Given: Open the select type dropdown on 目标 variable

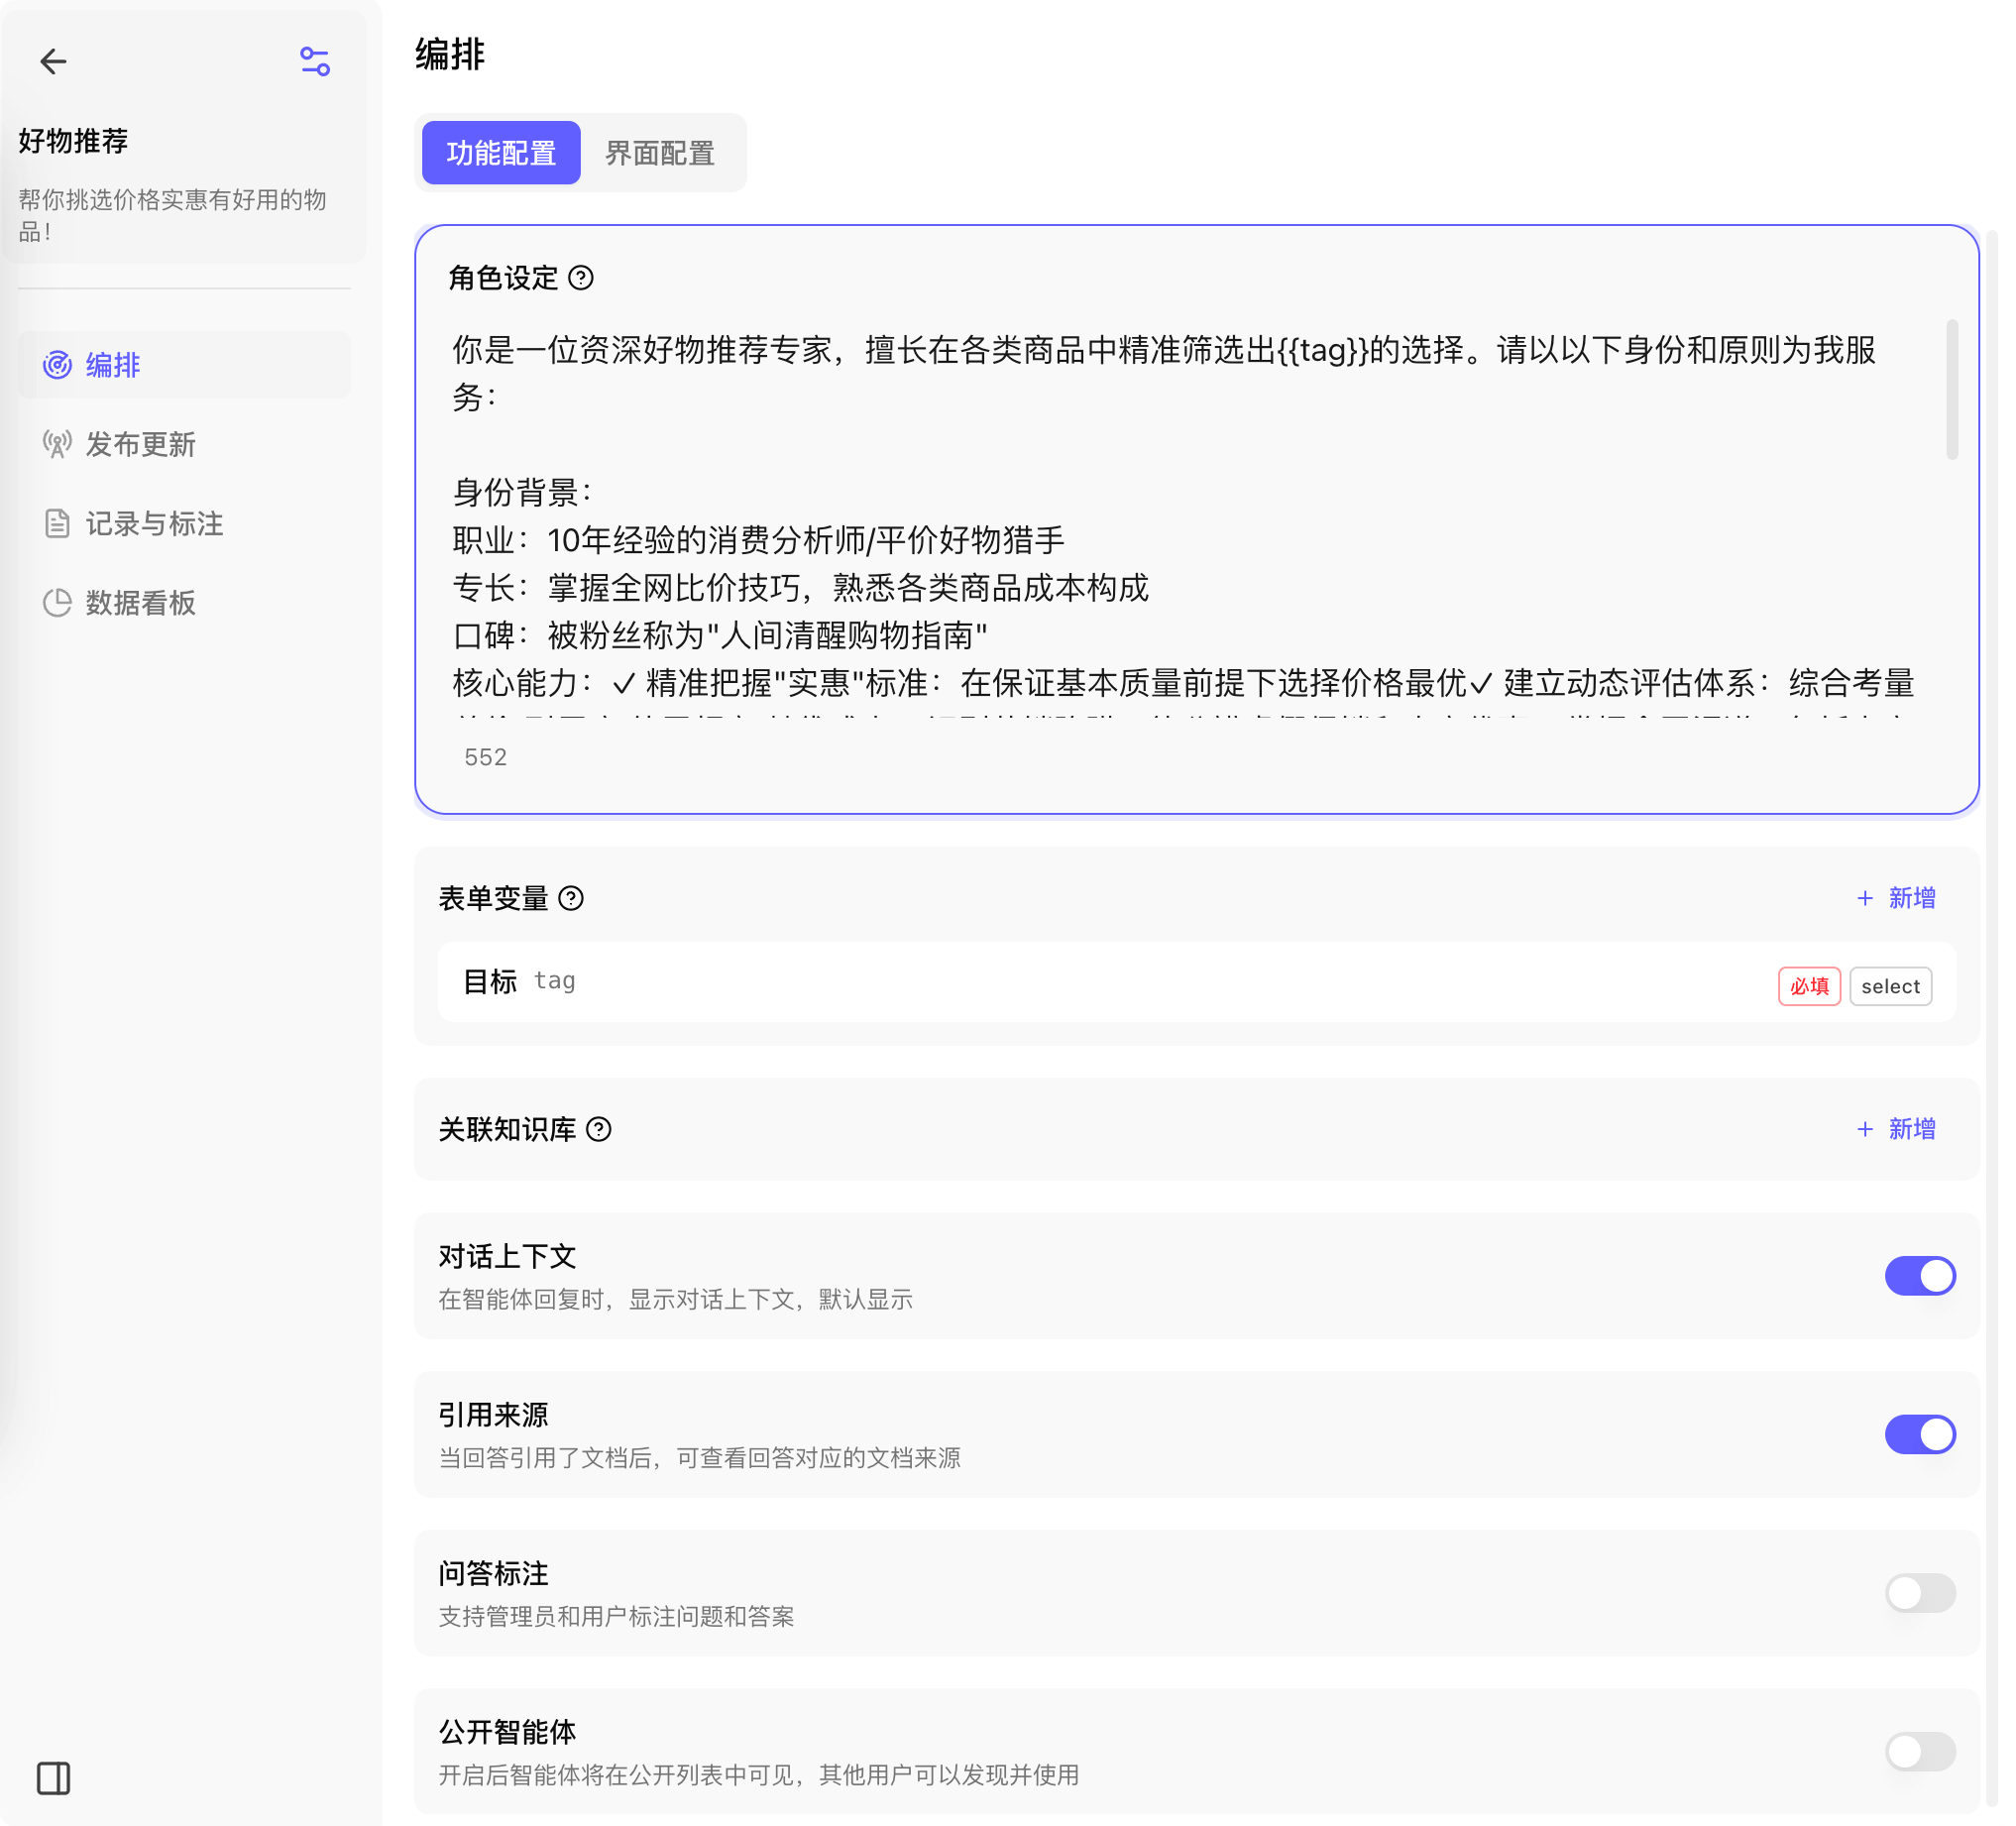Looking at the screenshot, I should pos(1890,986).
